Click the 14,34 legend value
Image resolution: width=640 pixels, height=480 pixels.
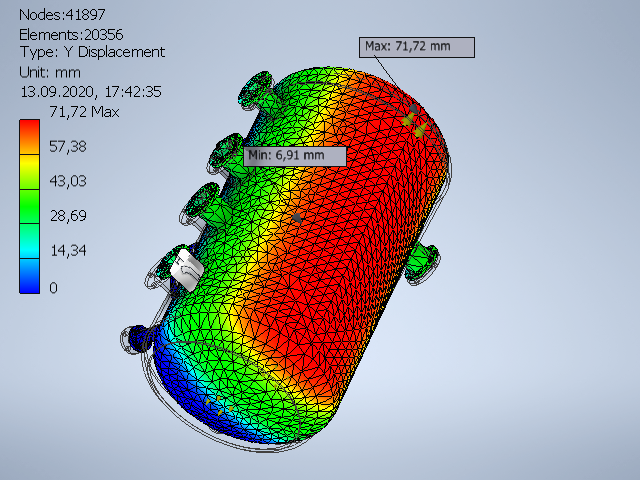(x=68, y=250)
